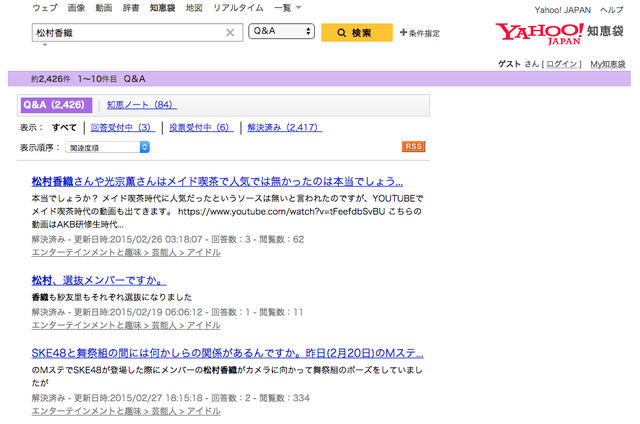The height and width of the screenshot is (424, 640).
Task: Open the Yahoo! JAPAN link at top right
Action: (x=562, y=10)
